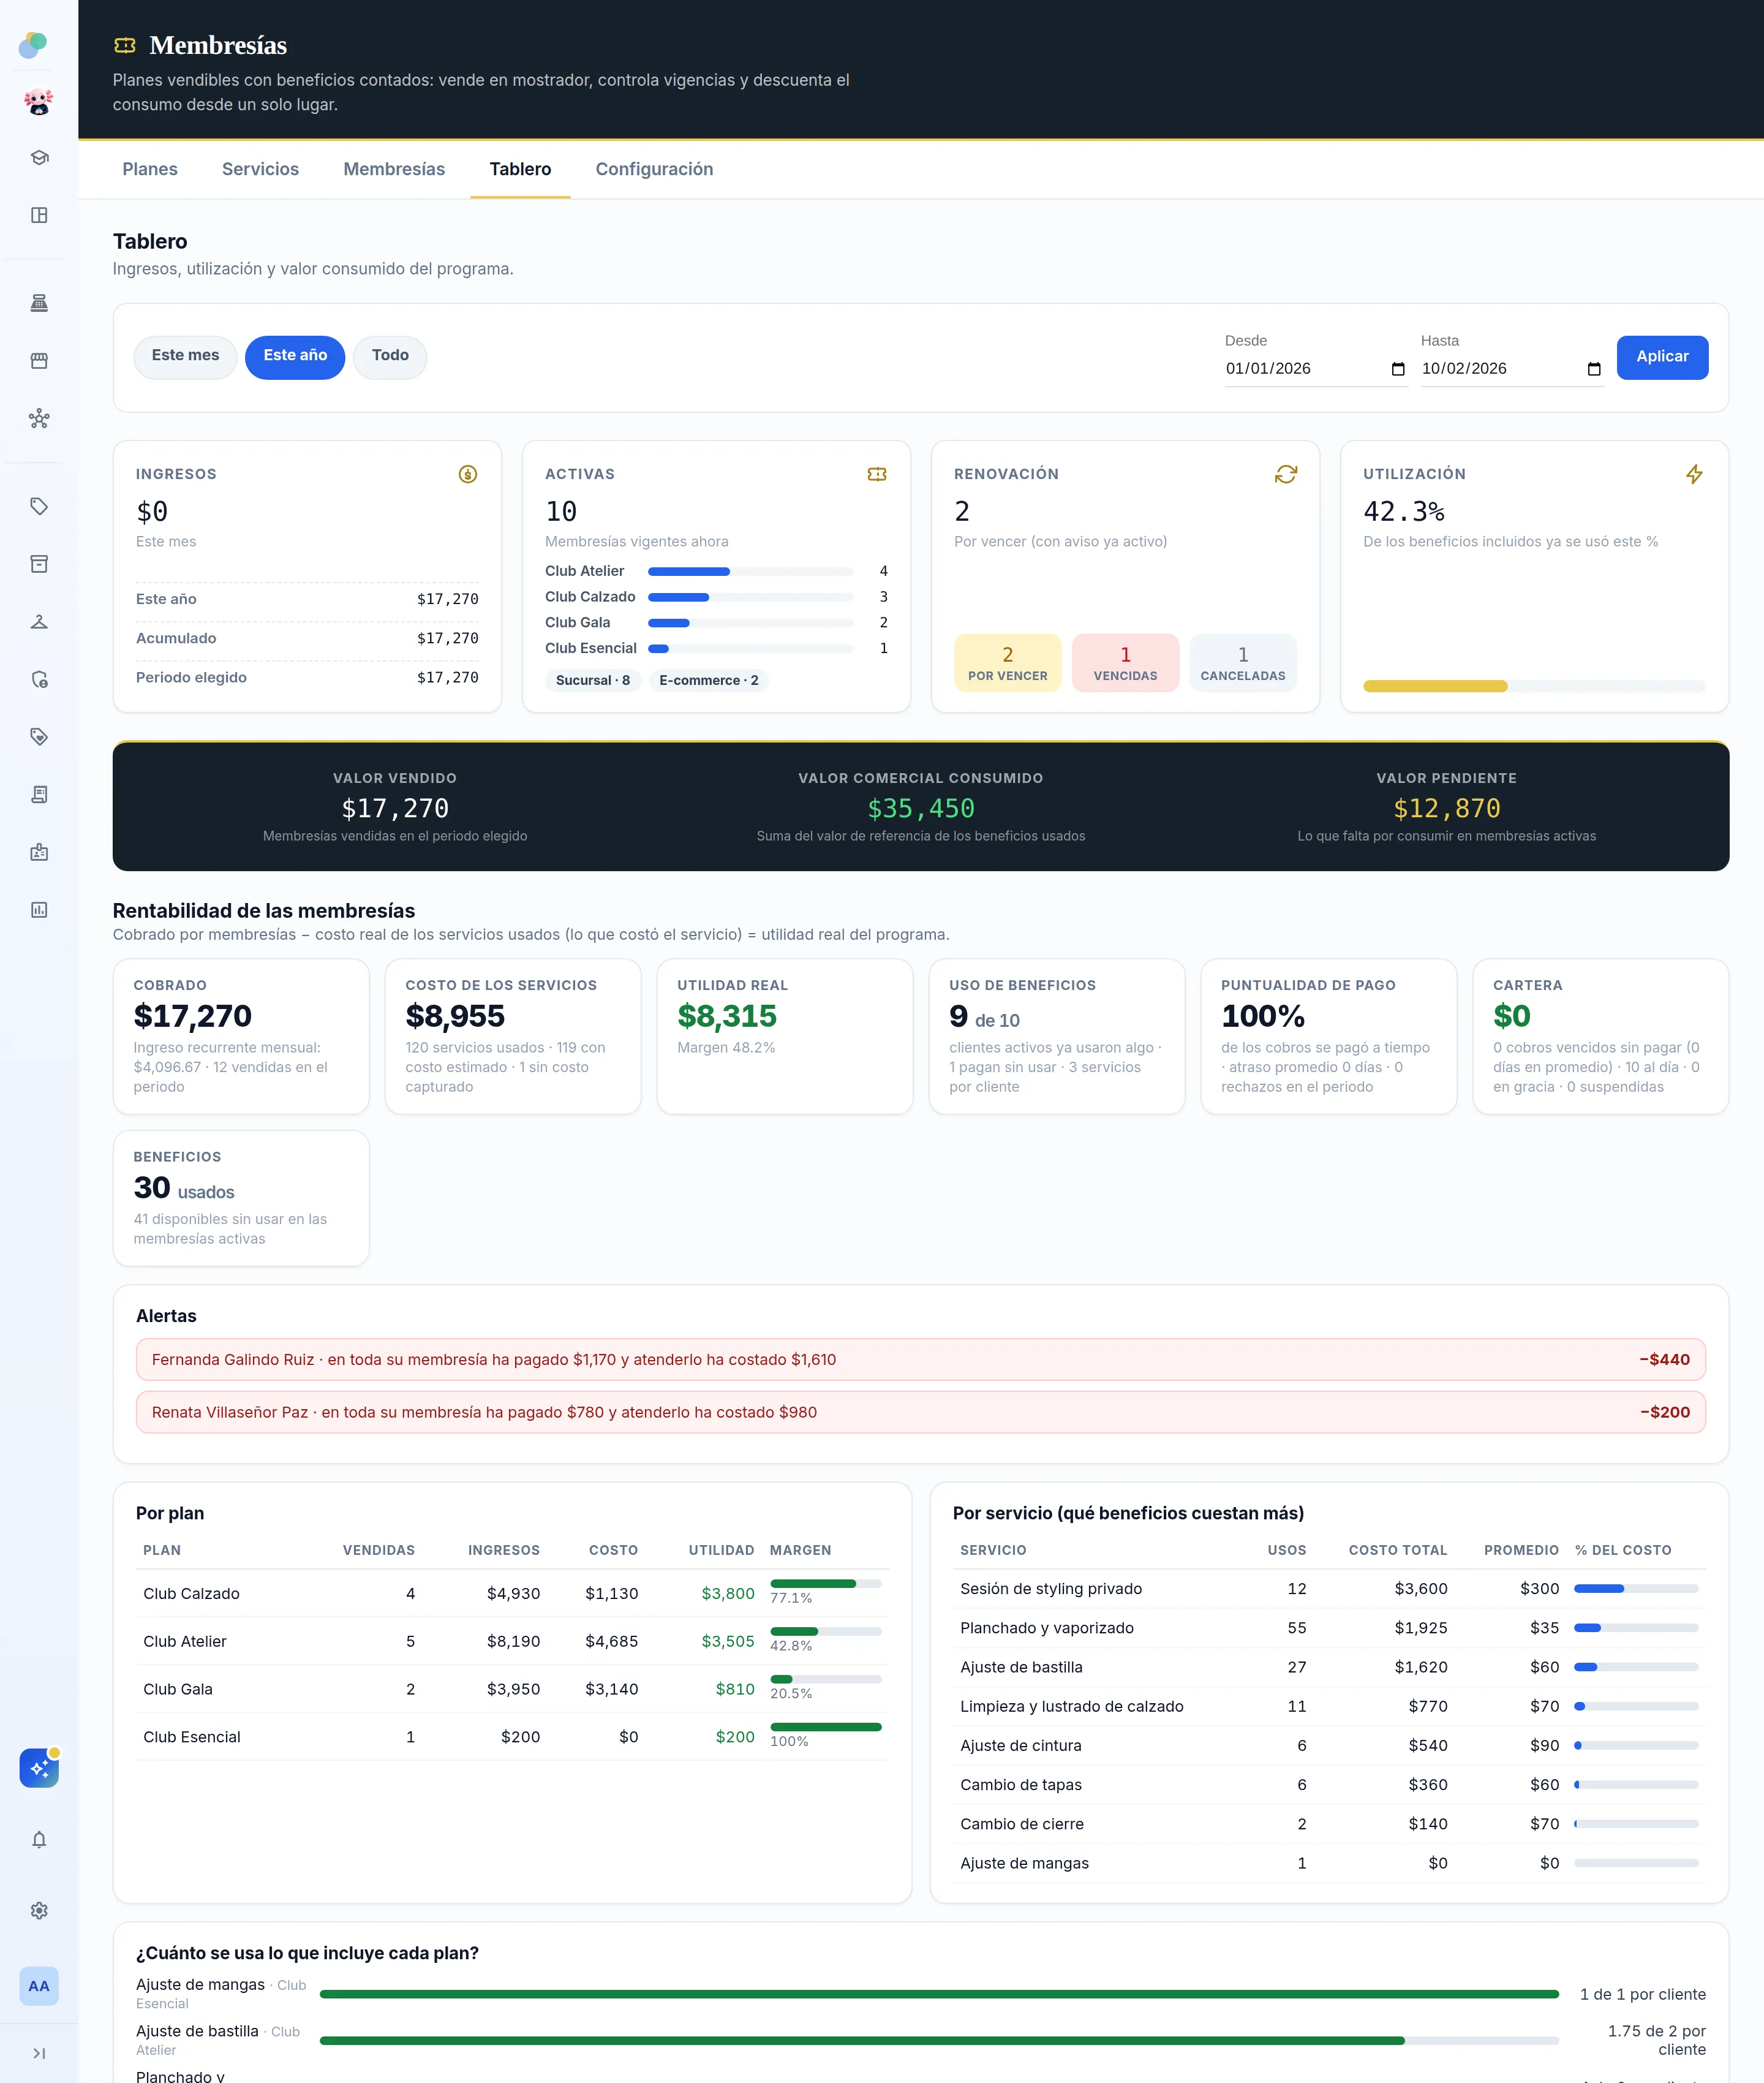The width and height of the screenshot is (1764, 2083).
Task: Open the shield with user icon
Action: tap(39, 679)
